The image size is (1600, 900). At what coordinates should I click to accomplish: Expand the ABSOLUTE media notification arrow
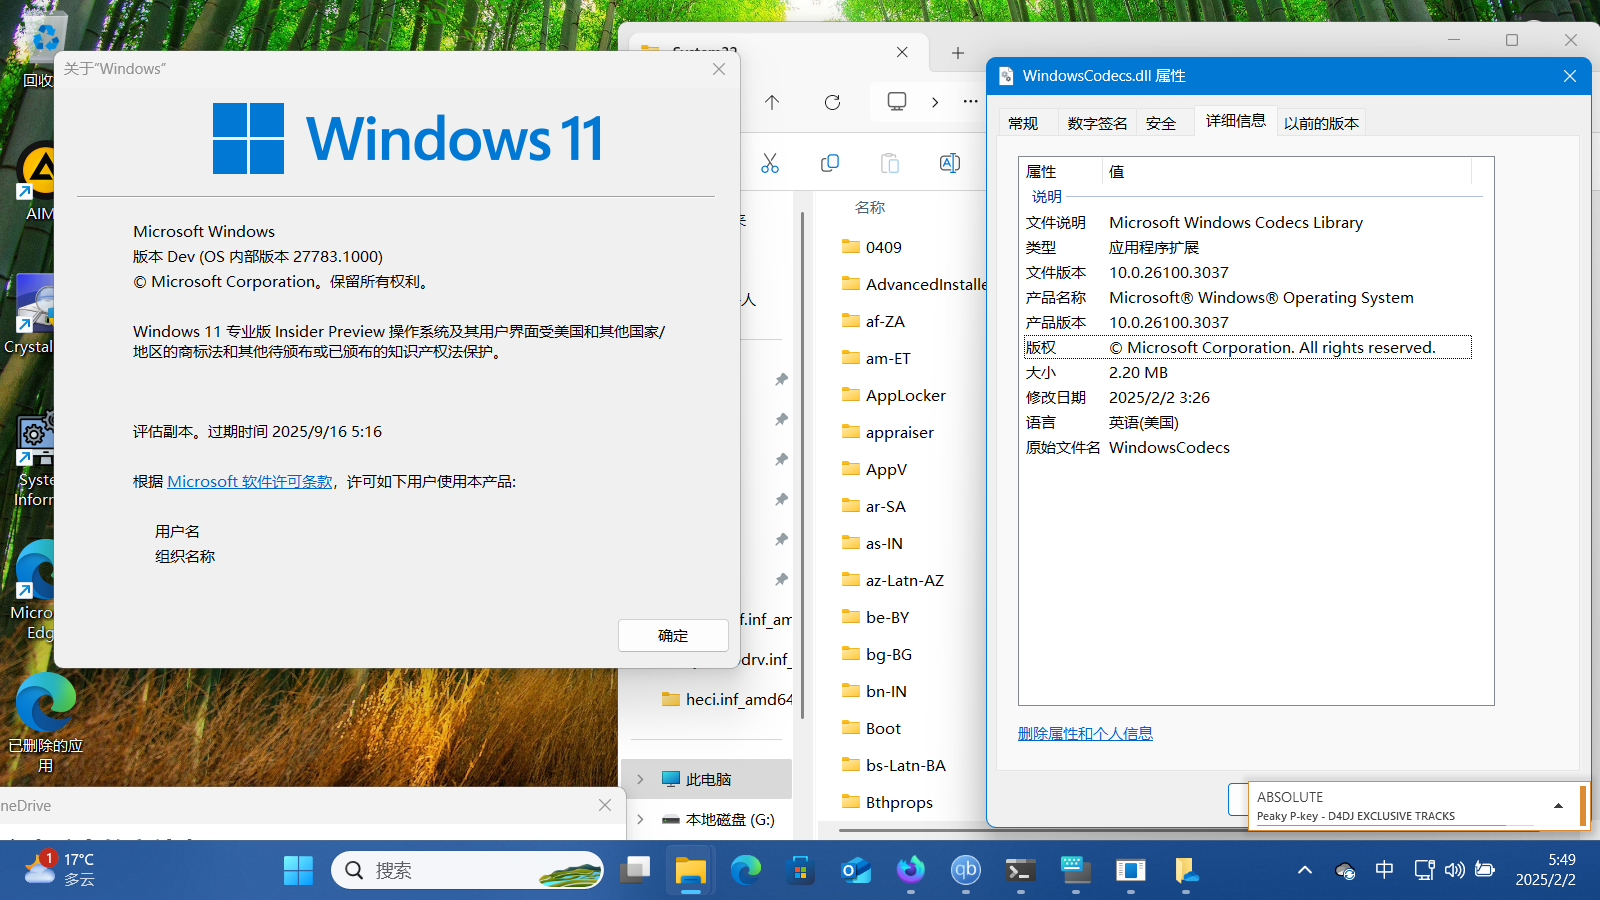1558,806
